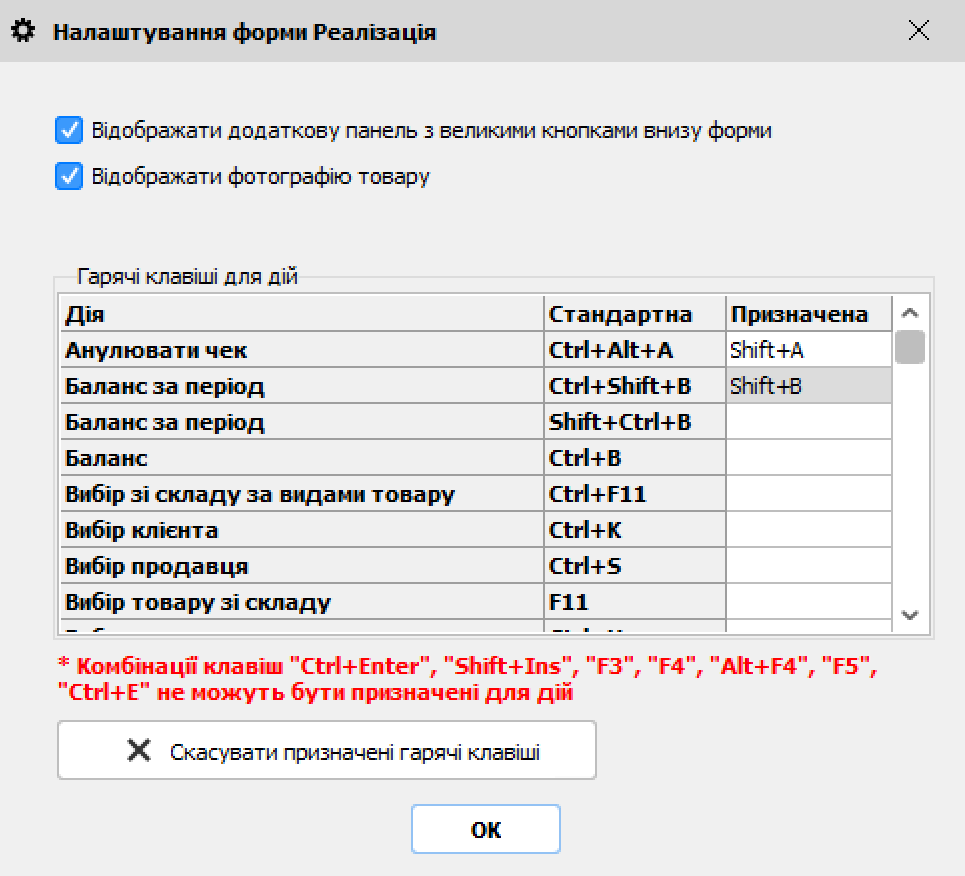The height and width of the screenshot is (876, 965).
Task: Click the scrollbar up arrow
Action: [x=911, y=312]
